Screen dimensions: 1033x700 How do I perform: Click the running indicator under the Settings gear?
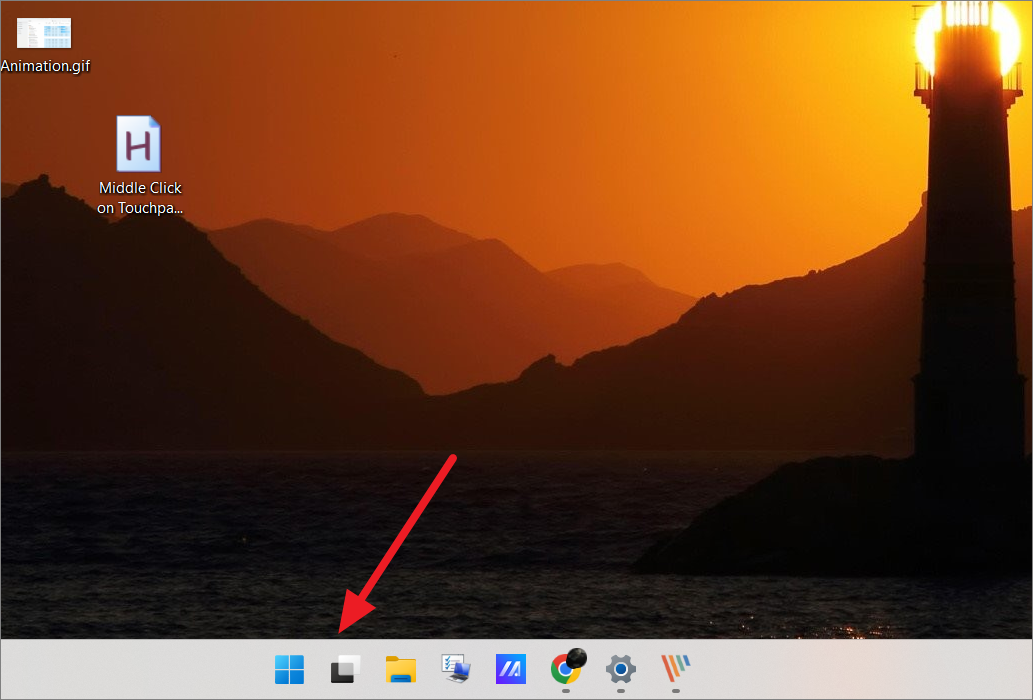[x=620, y=689]
